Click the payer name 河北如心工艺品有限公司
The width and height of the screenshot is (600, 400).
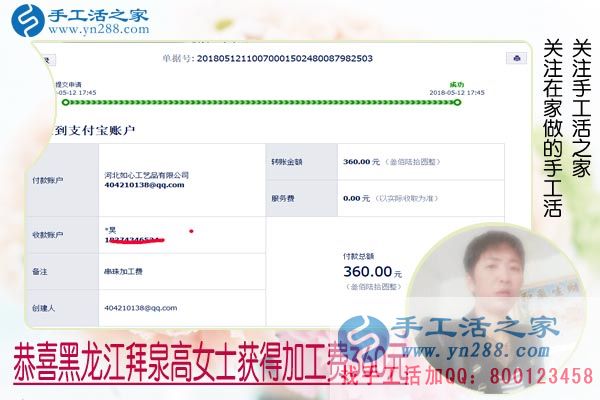[147, 175]
